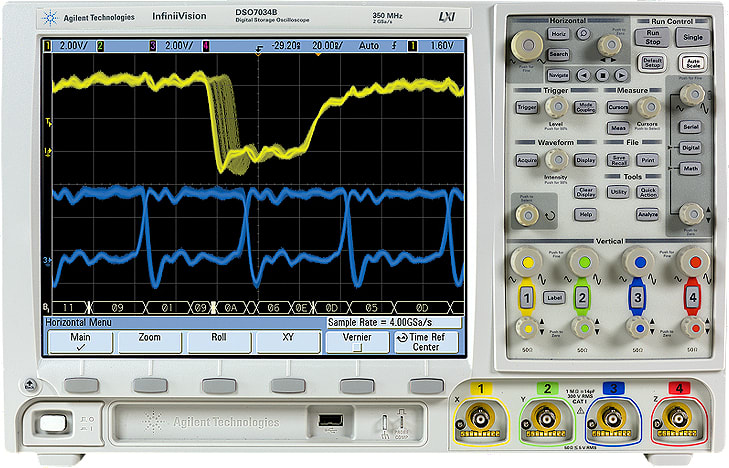Open the Acquire menu key
Screen dimensions: 729x468
527,160
